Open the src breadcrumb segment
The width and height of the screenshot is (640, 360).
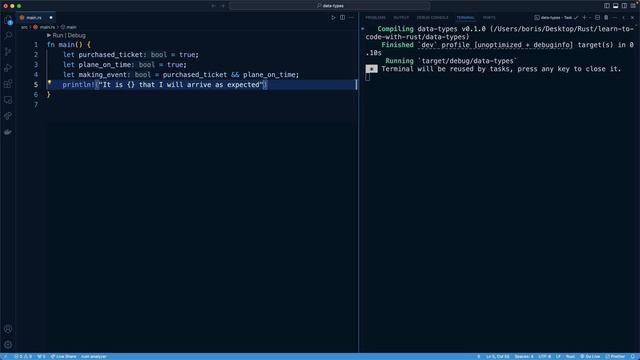click(24, 27)
